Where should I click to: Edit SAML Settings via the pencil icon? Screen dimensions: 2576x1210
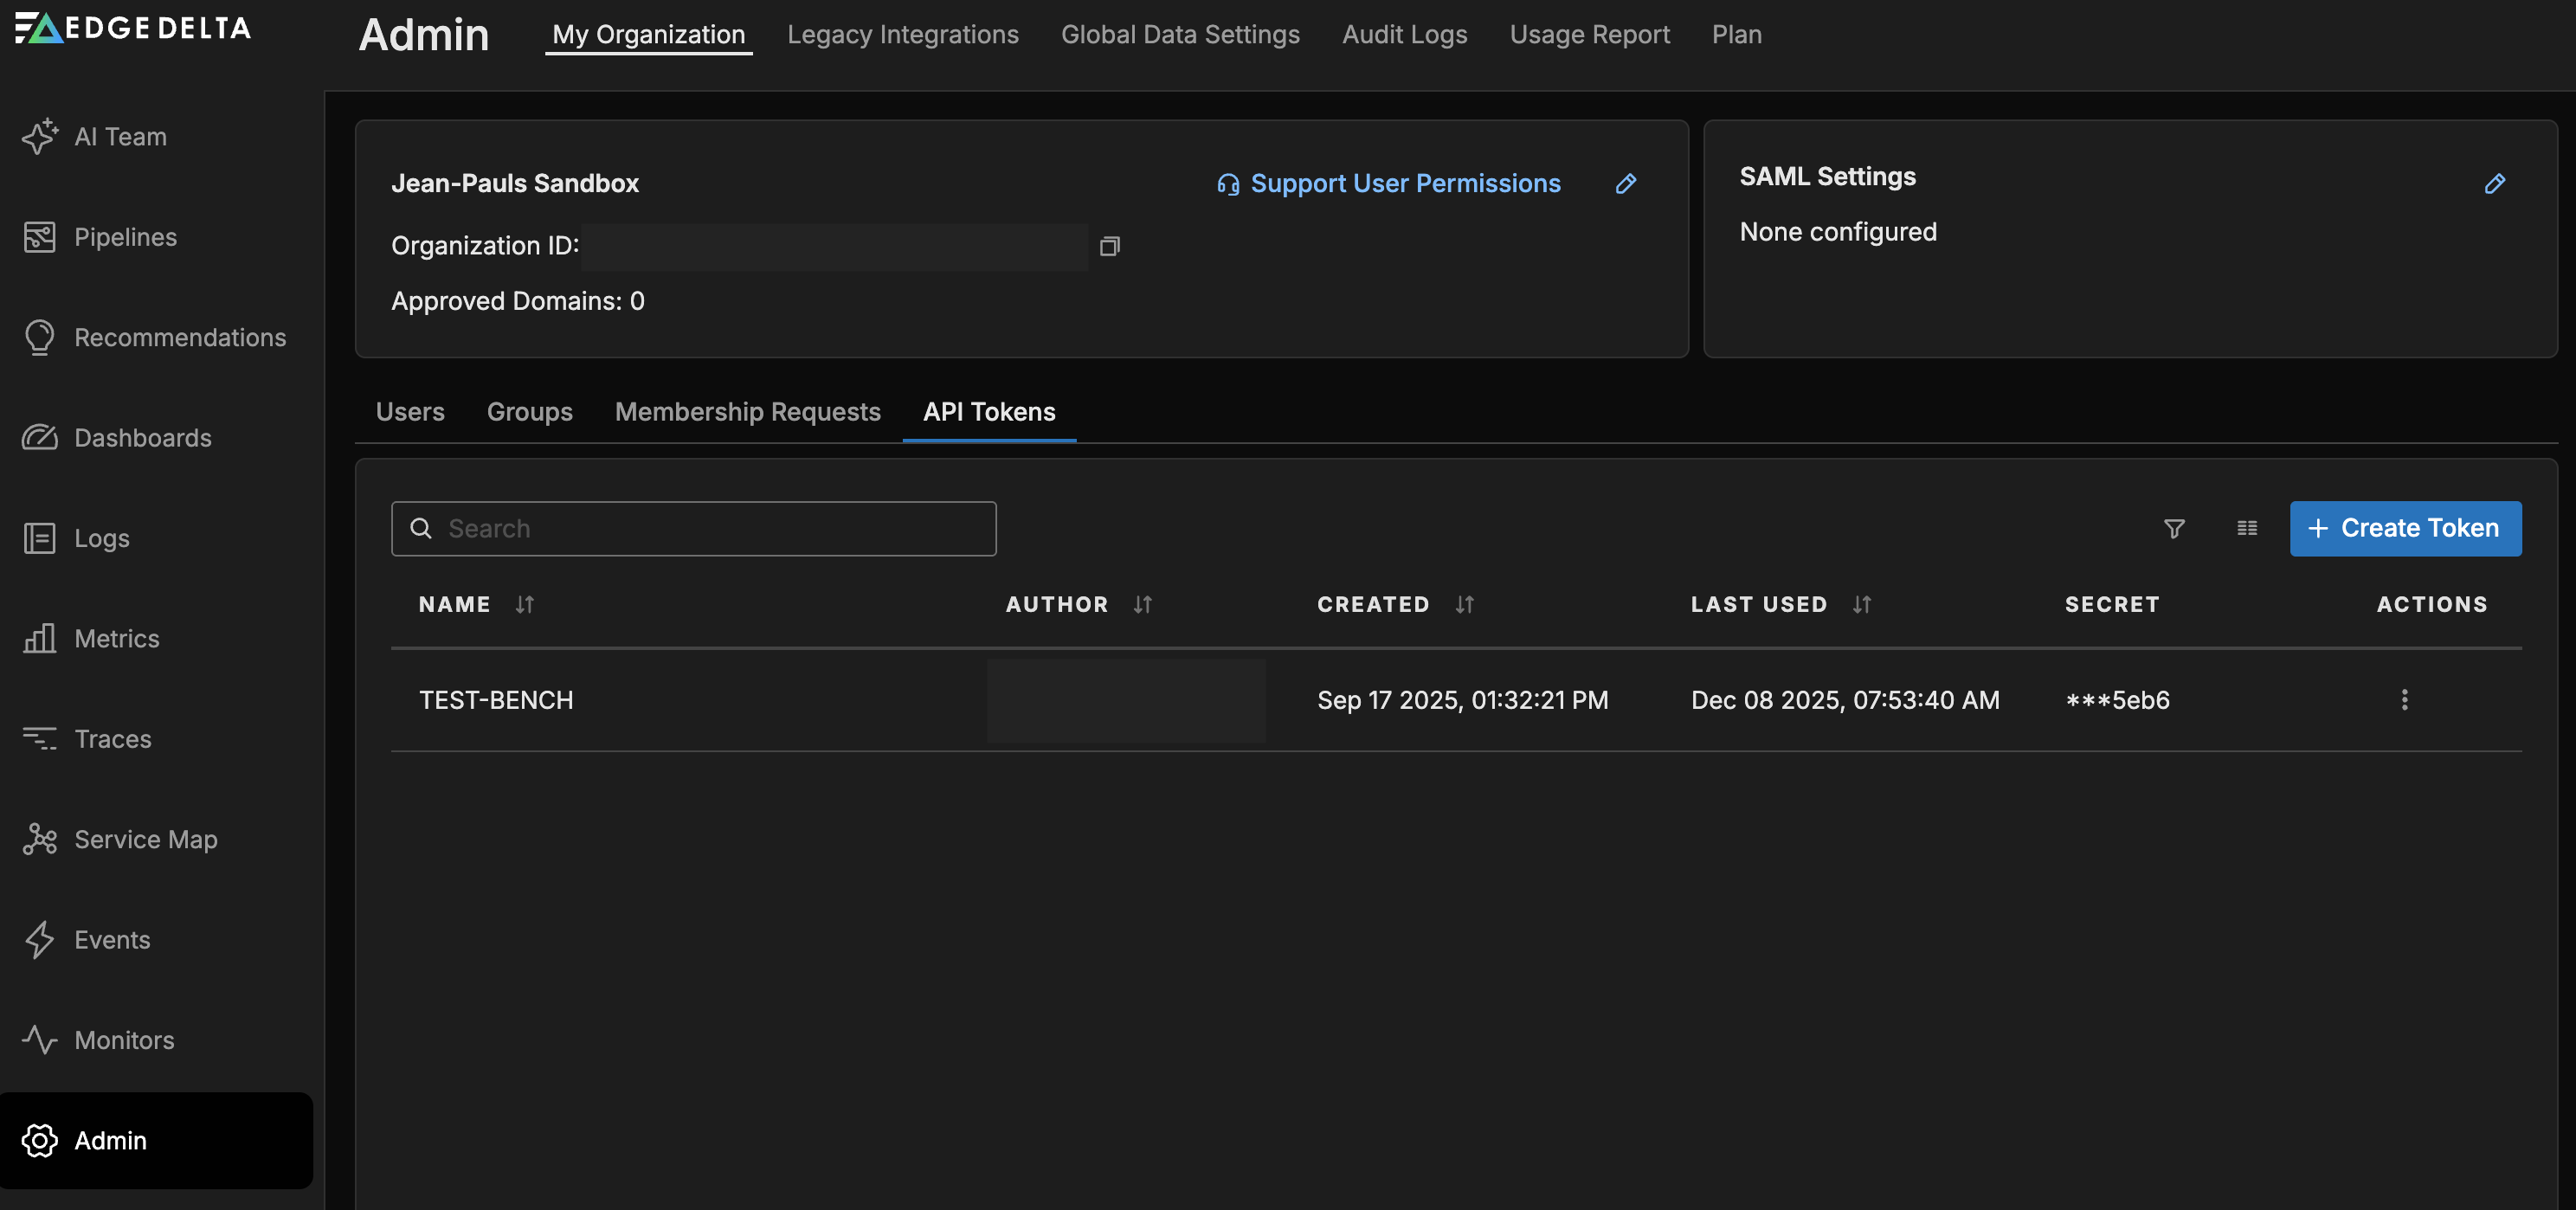(2495, 183)
